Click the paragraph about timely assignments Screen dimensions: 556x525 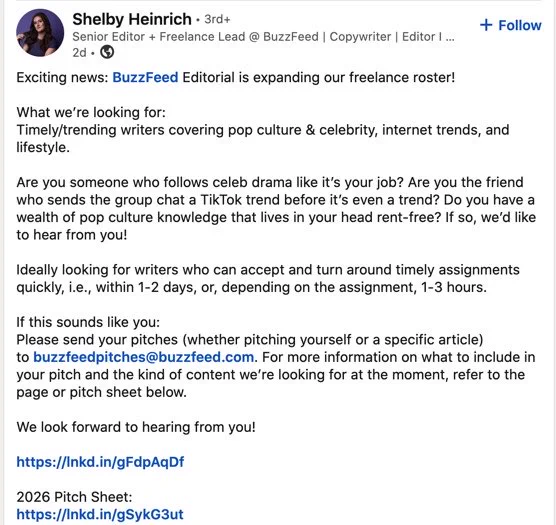click(x=268, y=278)
